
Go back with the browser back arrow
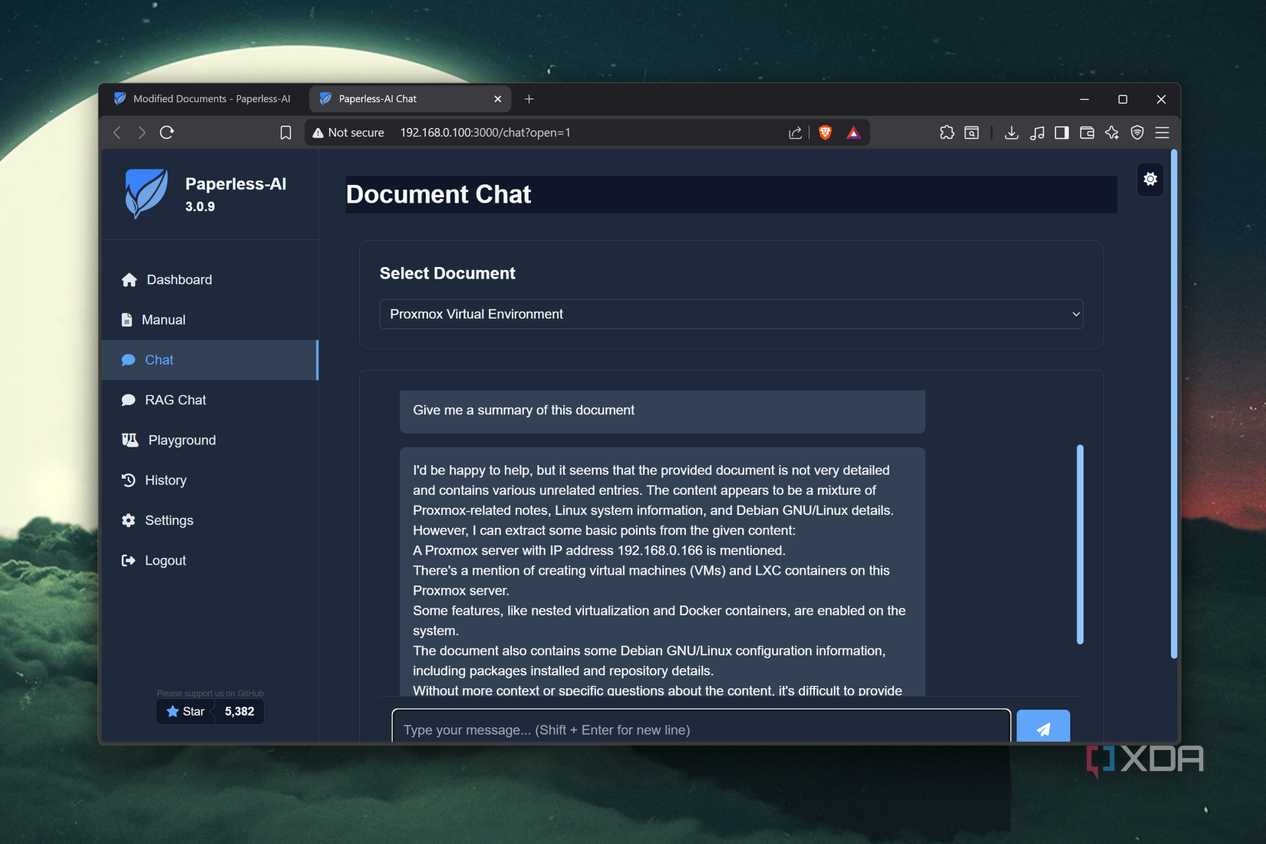click(x=117, y=132)
